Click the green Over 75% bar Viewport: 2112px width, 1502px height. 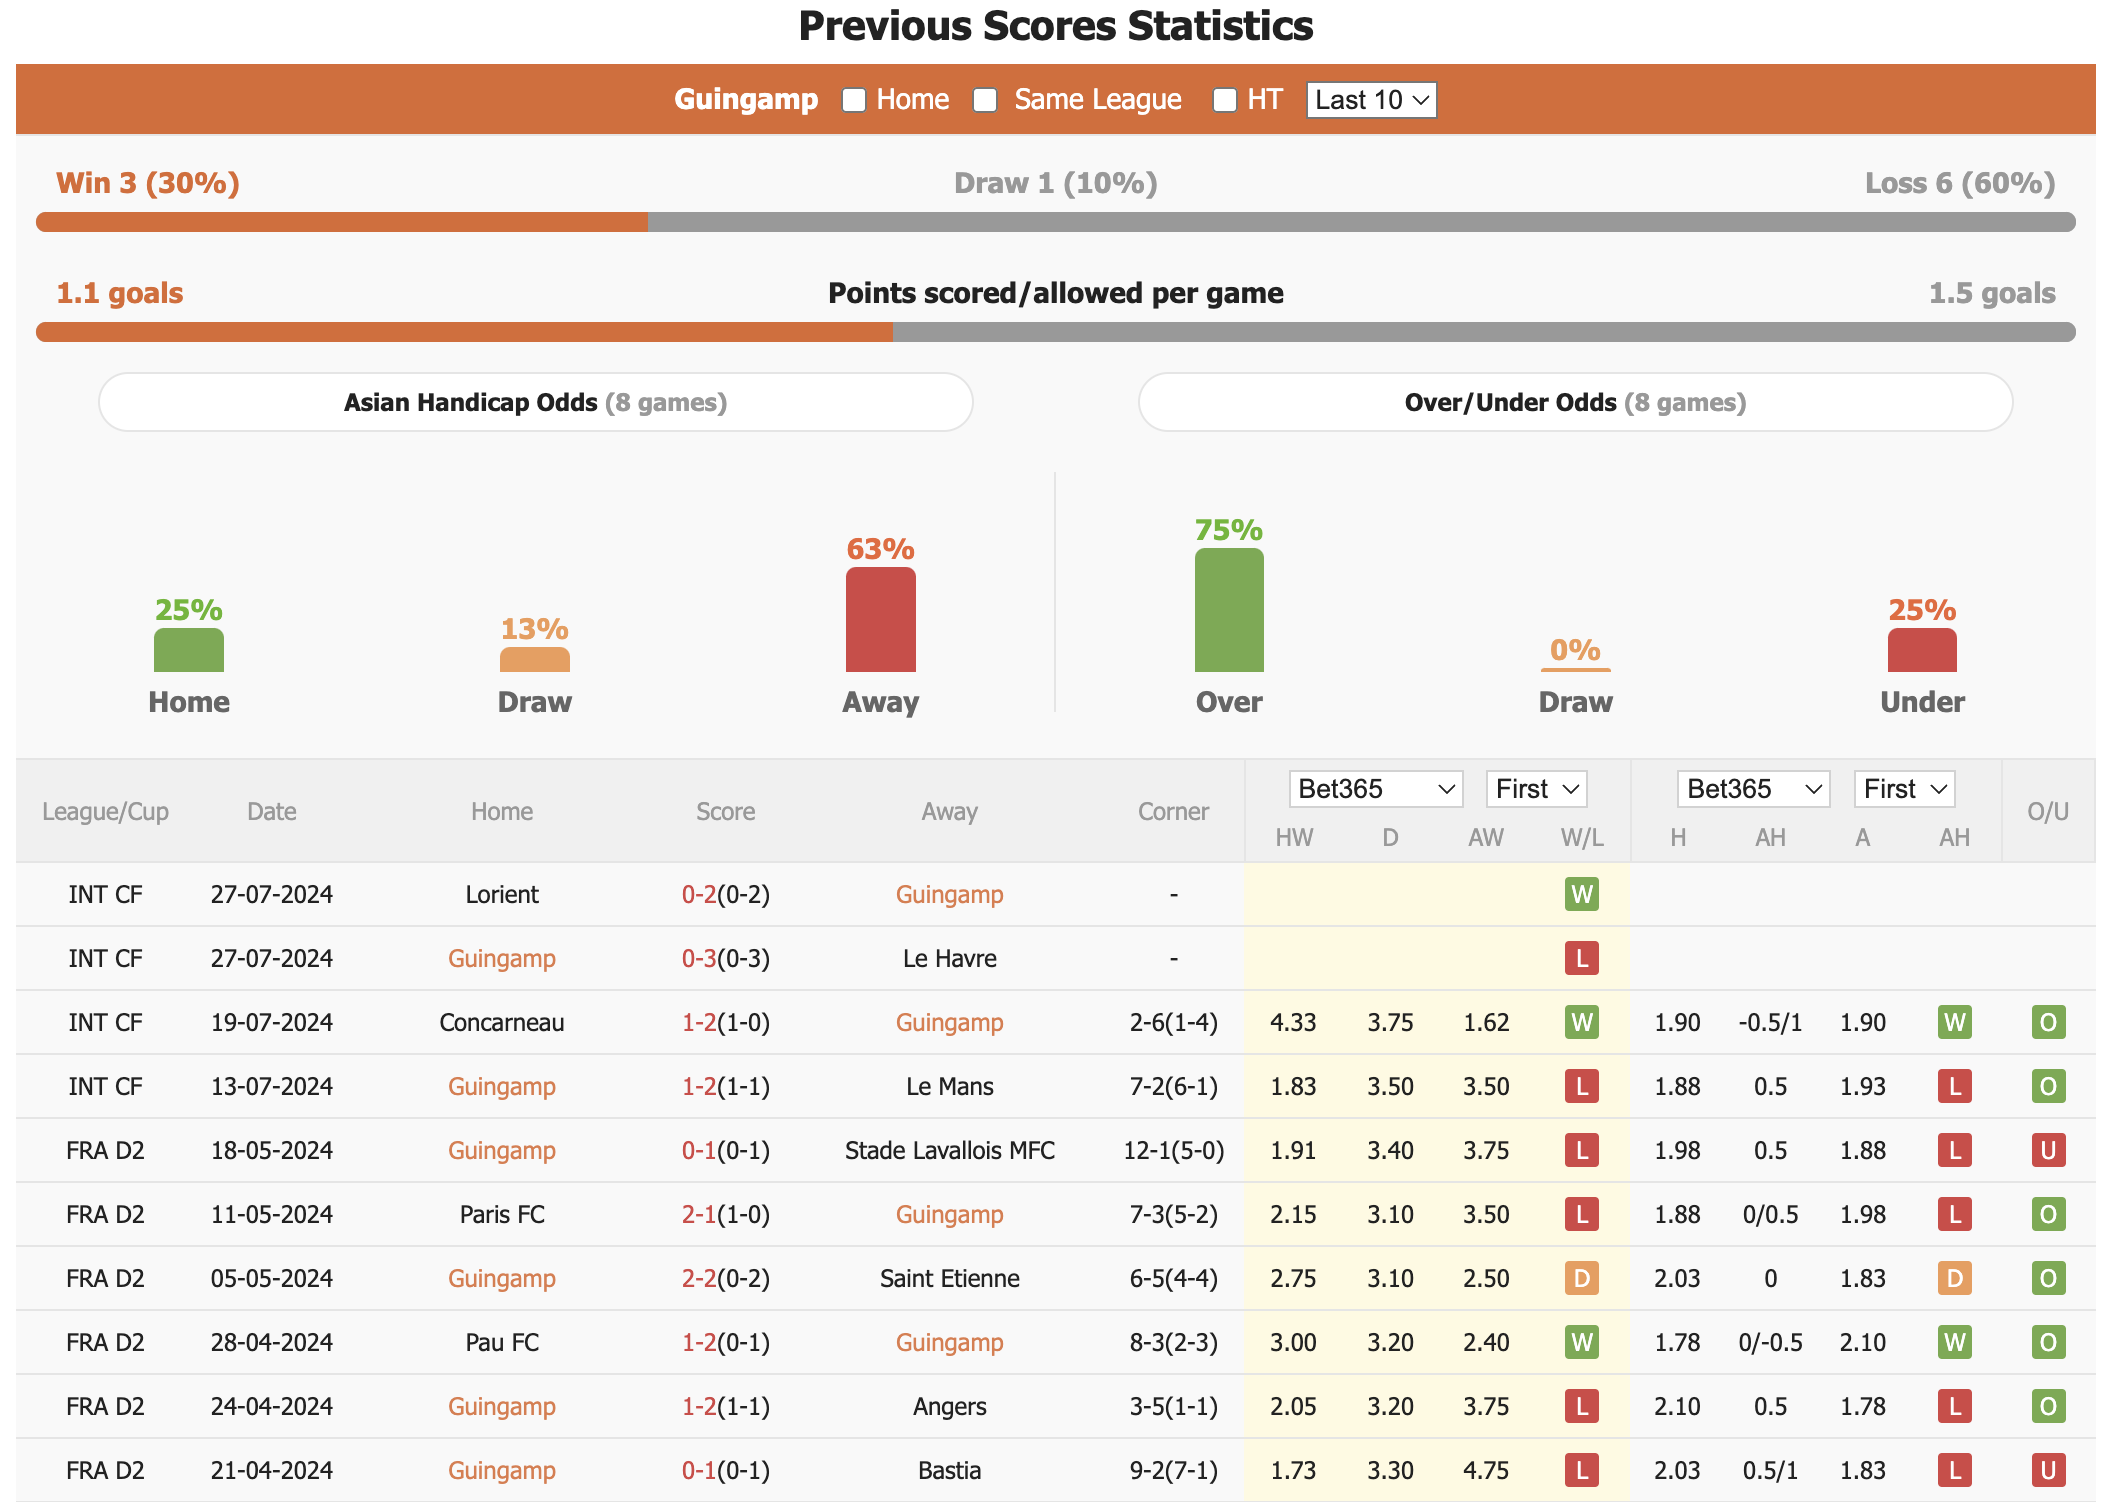pos(1229,610)
